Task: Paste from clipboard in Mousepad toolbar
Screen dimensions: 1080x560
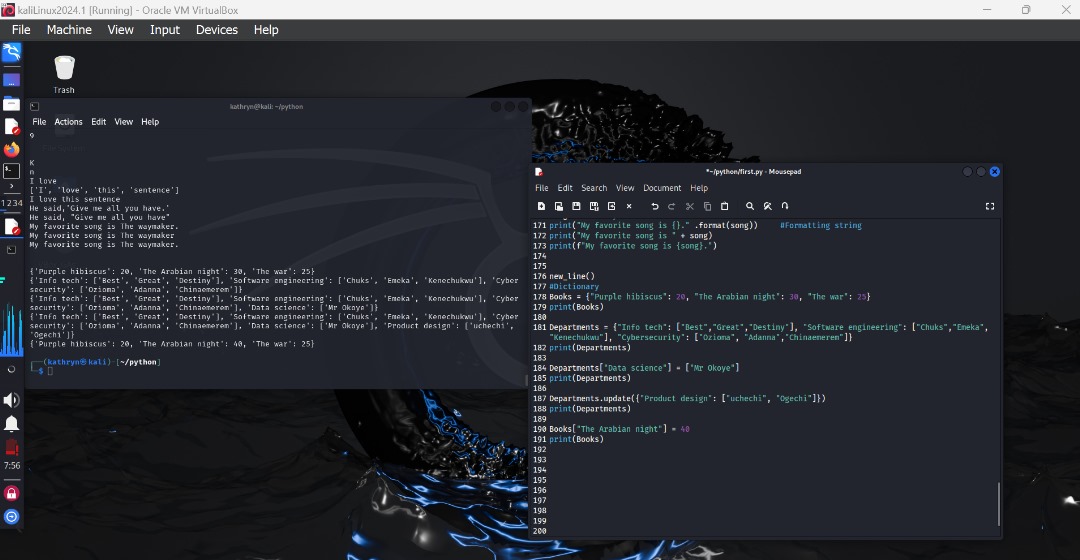Action: (x=725, y=206)
